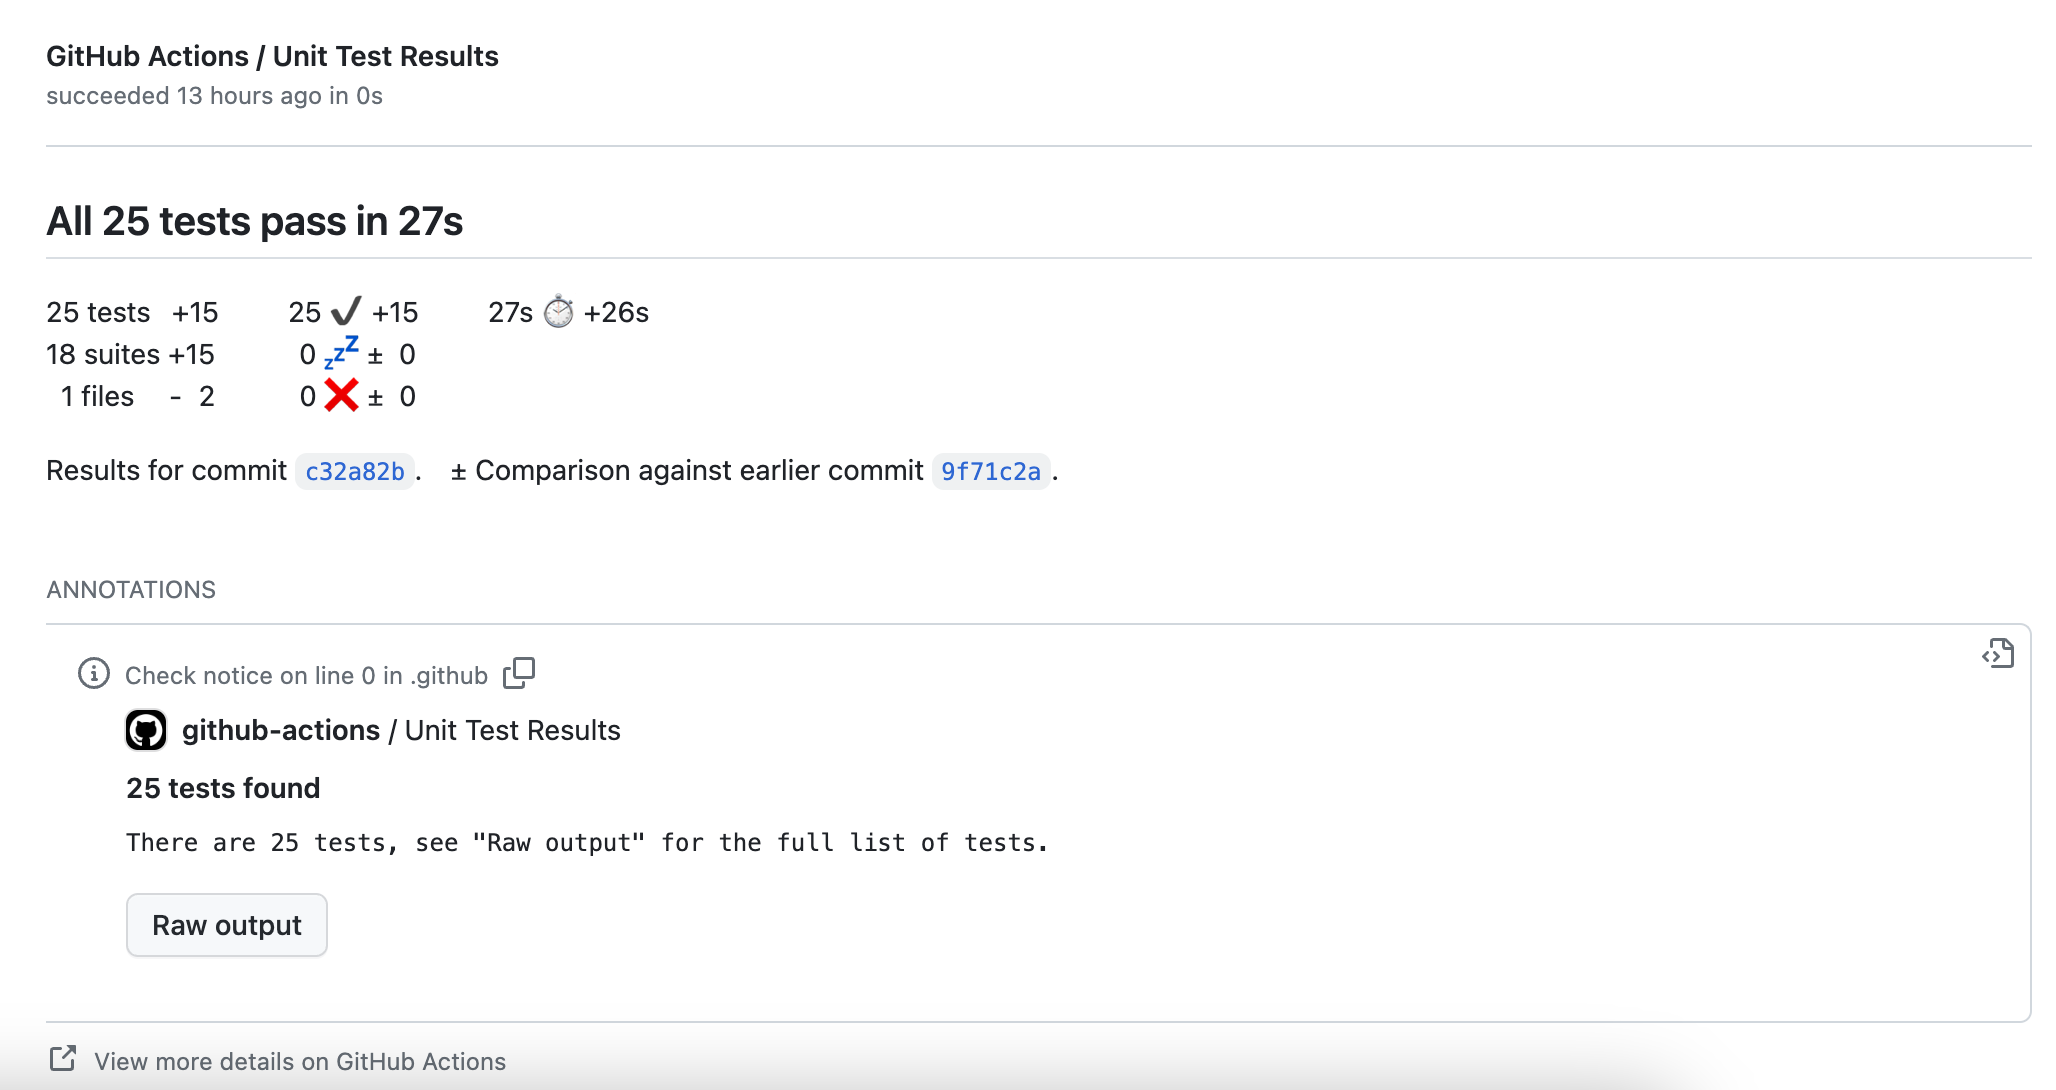Click the green checkmark passed-tests icon
This screenshot has width=2056, height=1090.
tap(343, 311)
